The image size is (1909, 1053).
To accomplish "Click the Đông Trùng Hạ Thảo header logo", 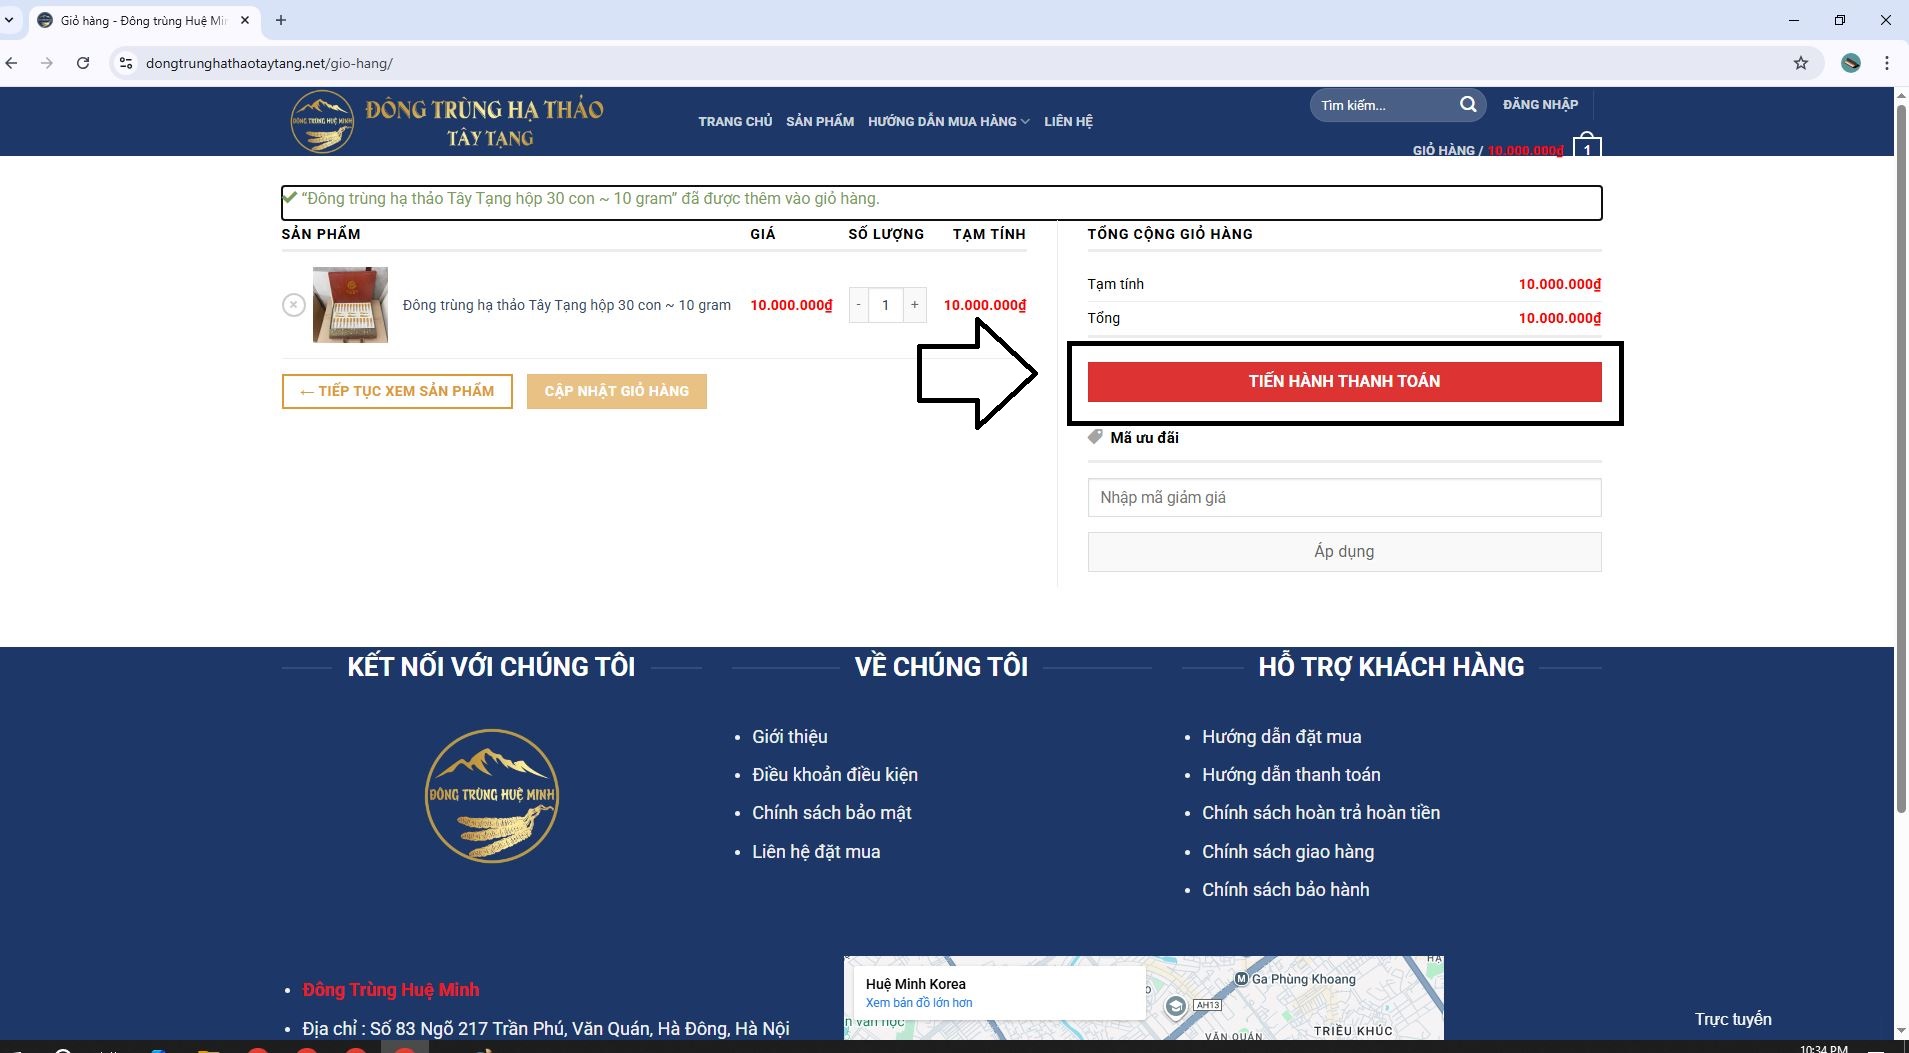I will point(447,122).
